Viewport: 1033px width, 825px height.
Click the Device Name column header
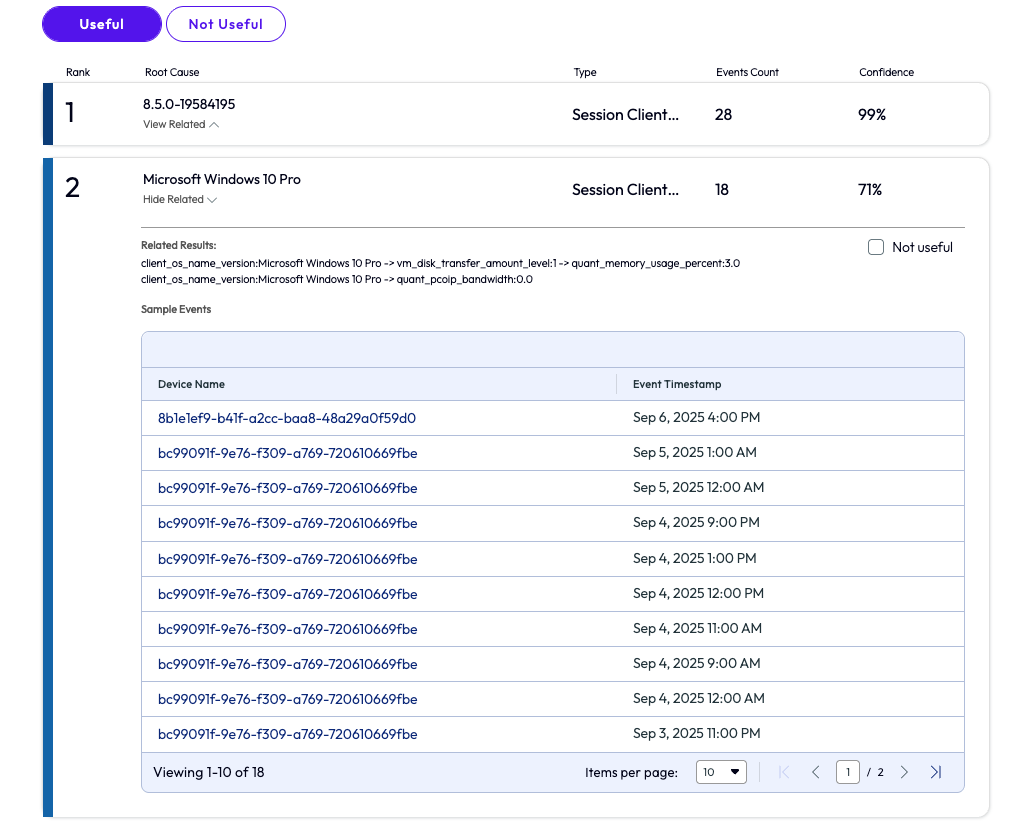click(x=190, y=384)
